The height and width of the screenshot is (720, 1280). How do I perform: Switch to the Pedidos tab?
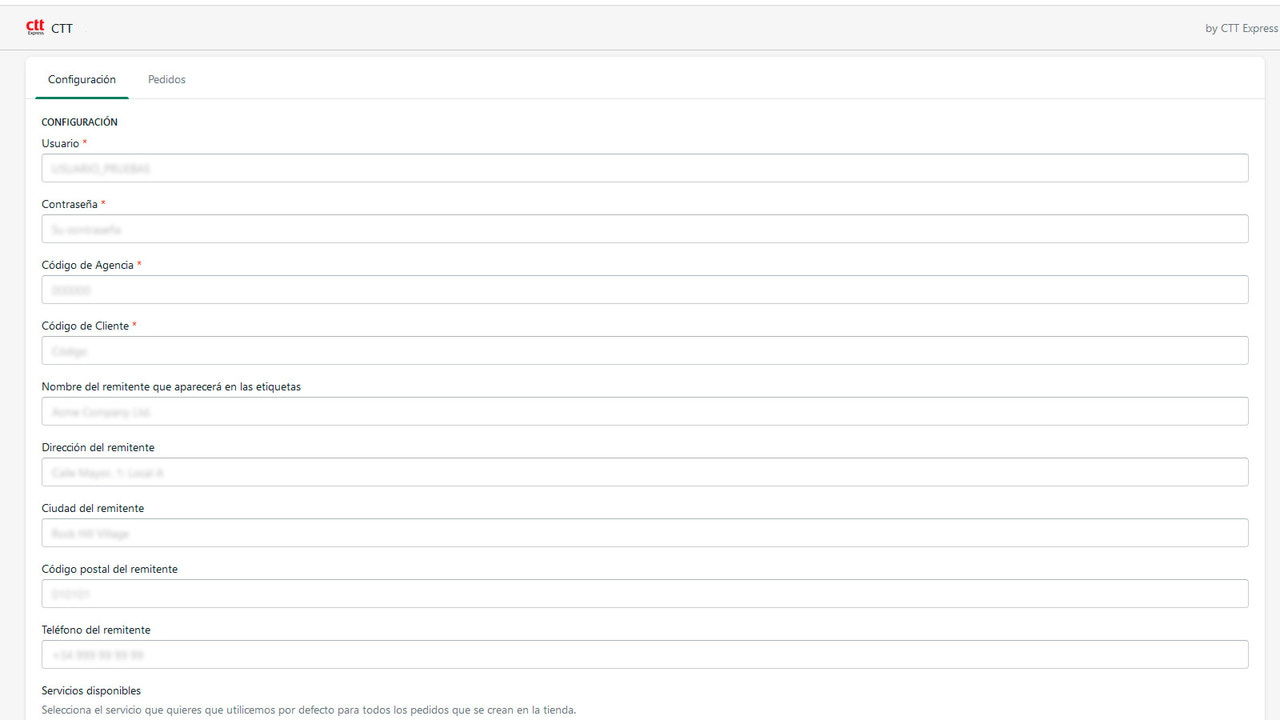[166, 79]
